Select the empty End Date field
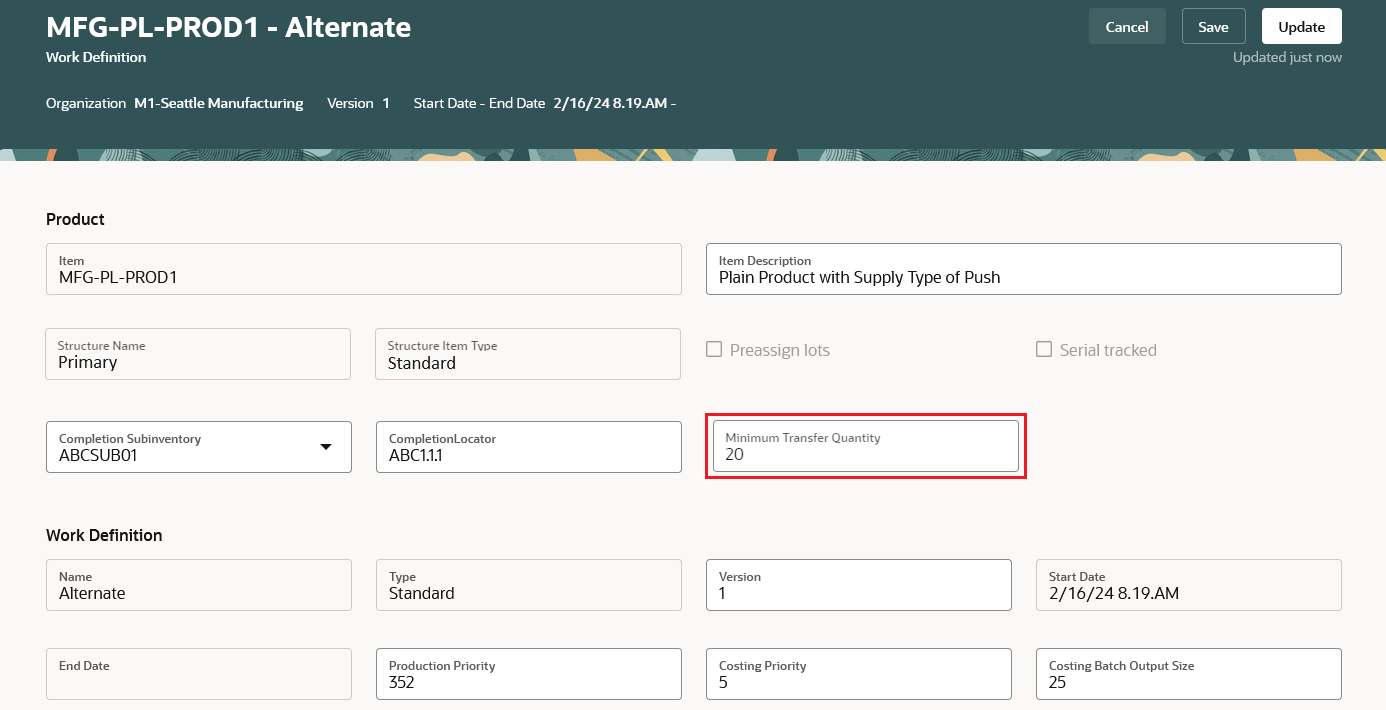Screen dimensions: 1386x710 tap(198, 674)
